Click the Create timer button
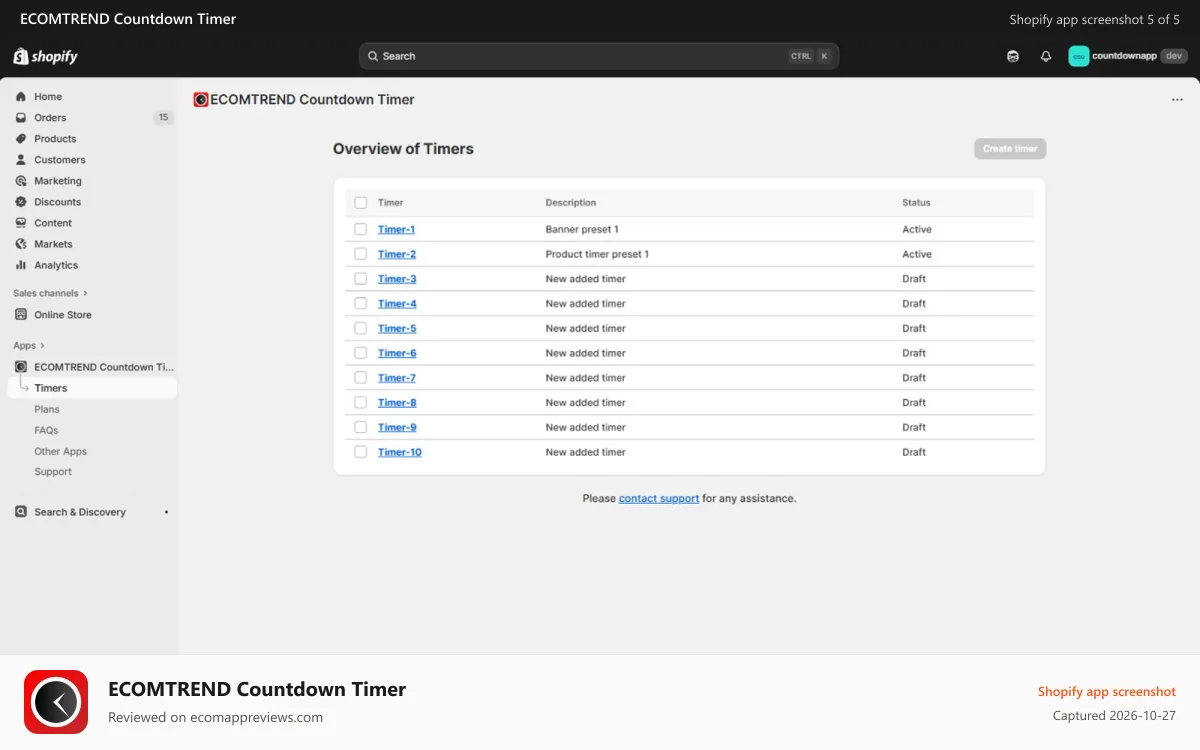Image resolution: width=1200 pixels, height=750 pixels. coord(1010,149)
